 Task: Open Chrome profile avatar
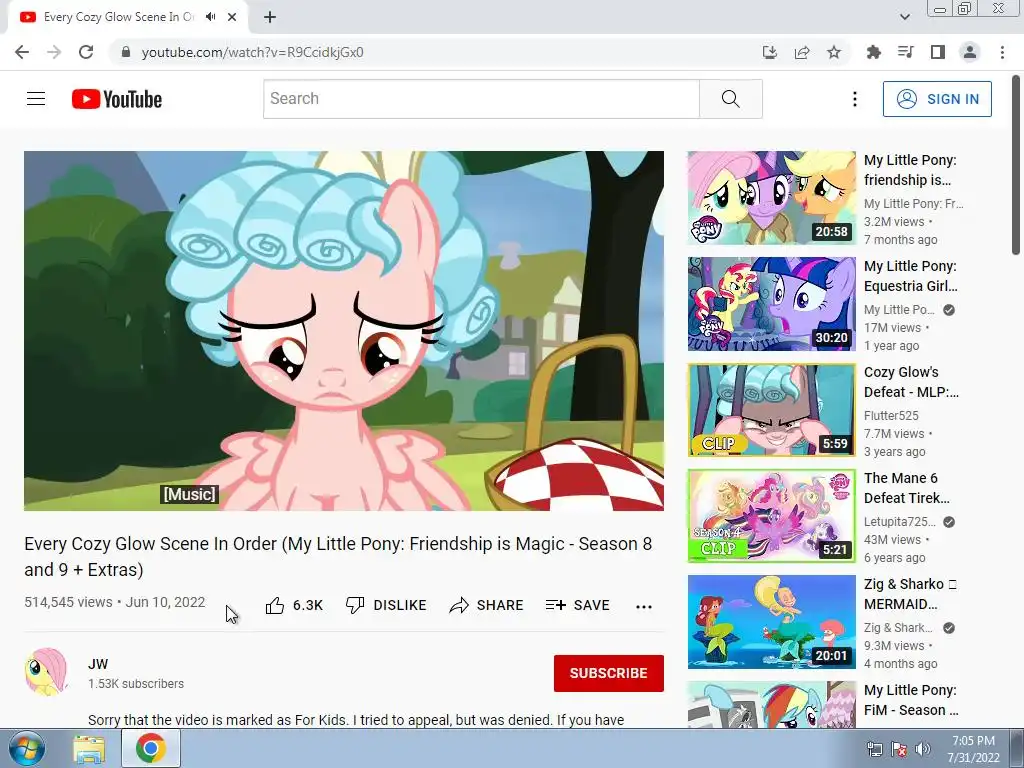(x=970, y=52)
